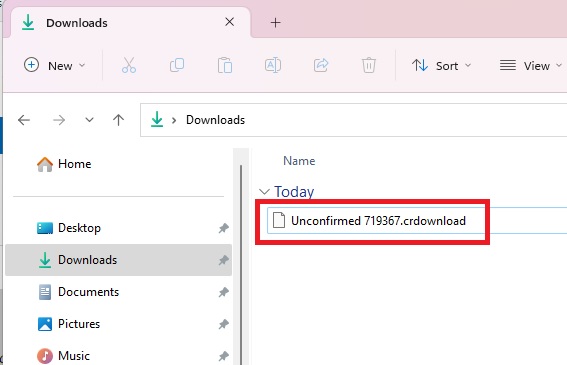This screenshot has height=365, width=567.
Task: Click the address bar breadcrumb chevron
Action: click(174, 120)
